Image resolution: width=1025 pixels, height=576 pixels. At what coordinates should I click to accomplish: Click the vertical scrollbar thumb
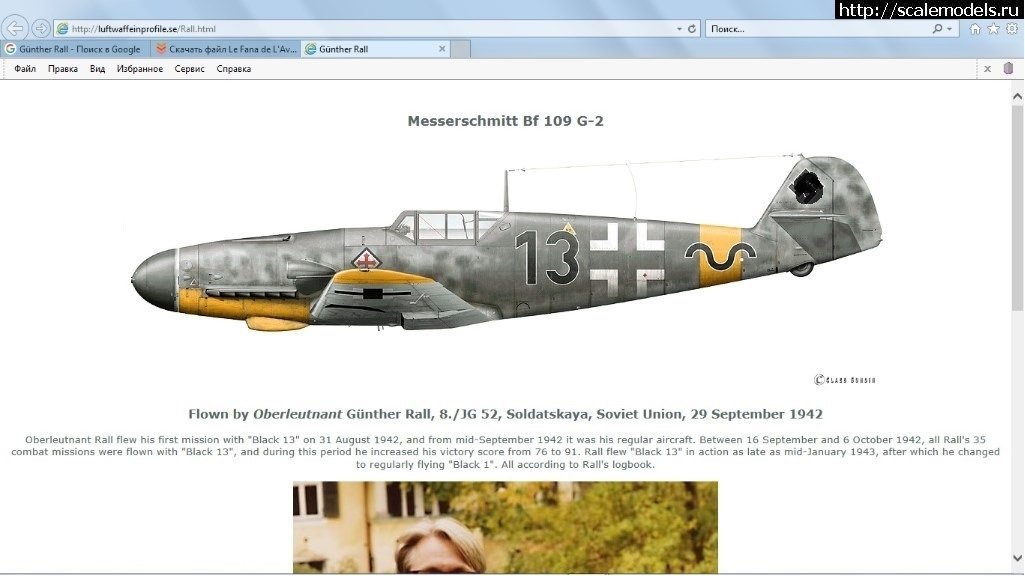tap(1017, 208)
